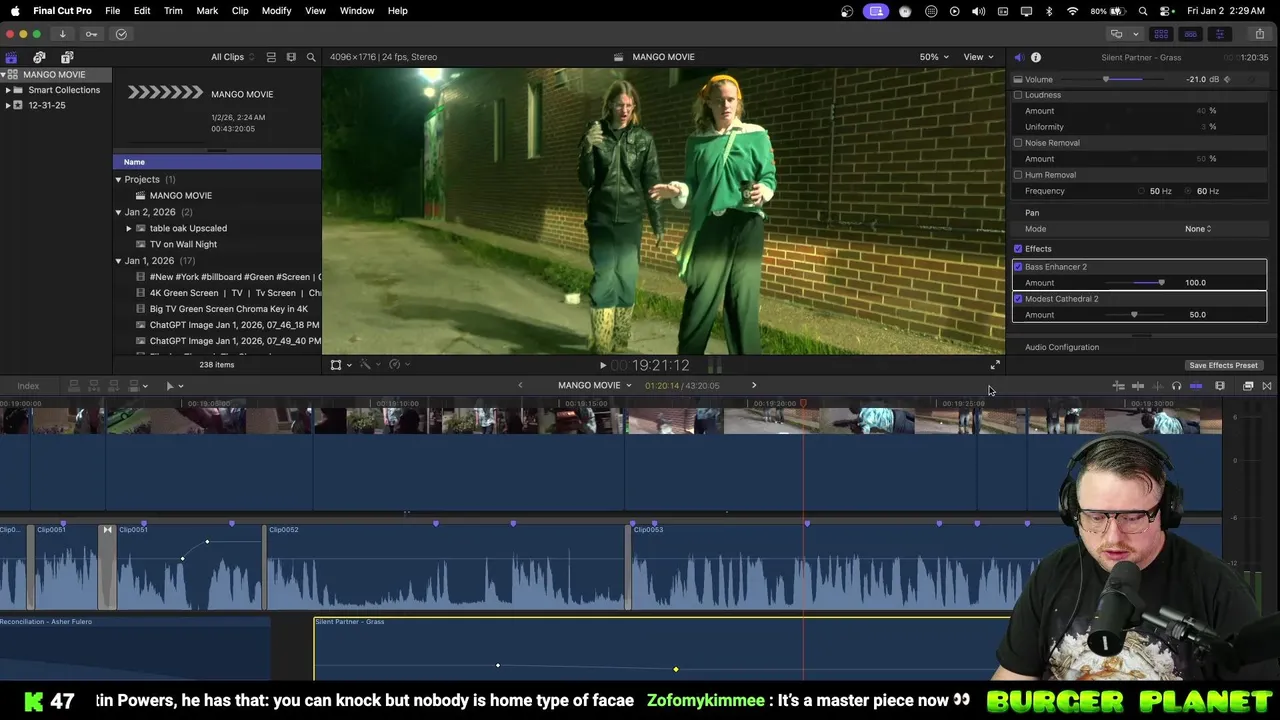Toggle filmstrip view icon in browser

(x=291, y=57)
